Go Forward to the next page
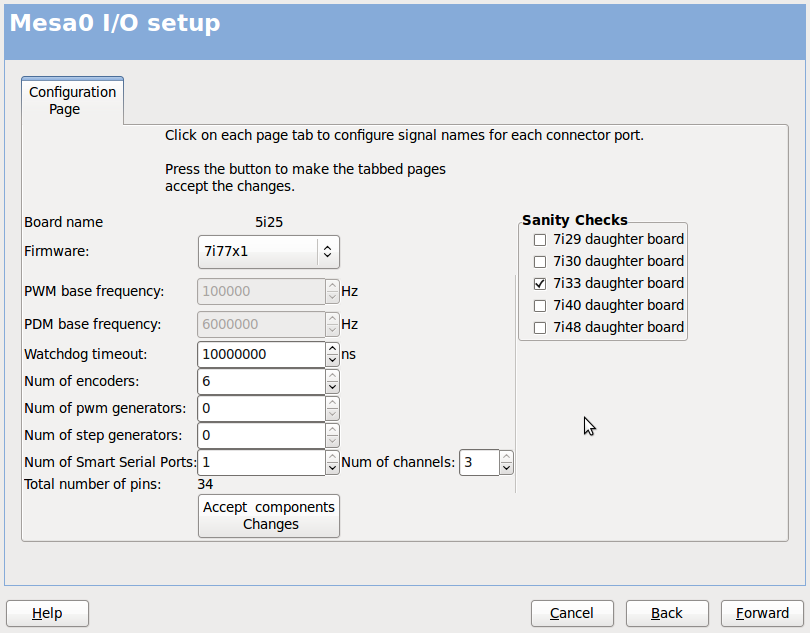 pos(762,613)
